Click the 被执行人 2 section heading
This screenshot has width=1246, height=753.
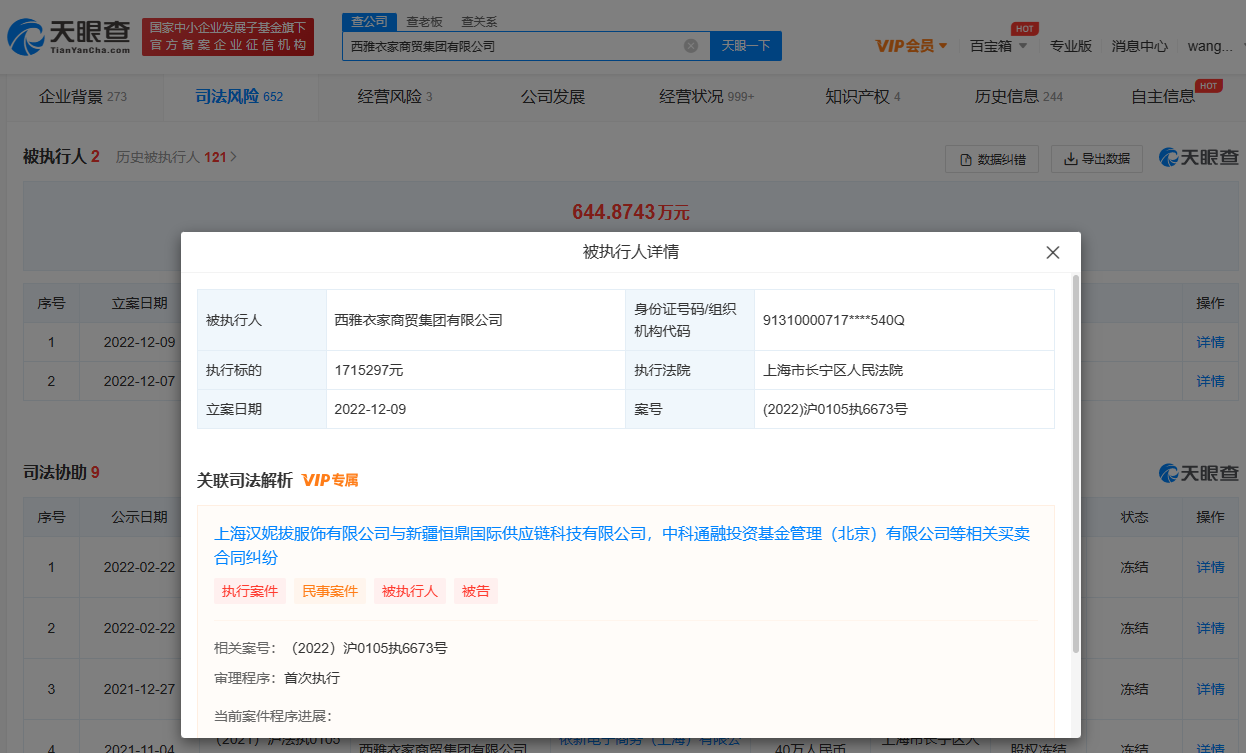point(61,157)
